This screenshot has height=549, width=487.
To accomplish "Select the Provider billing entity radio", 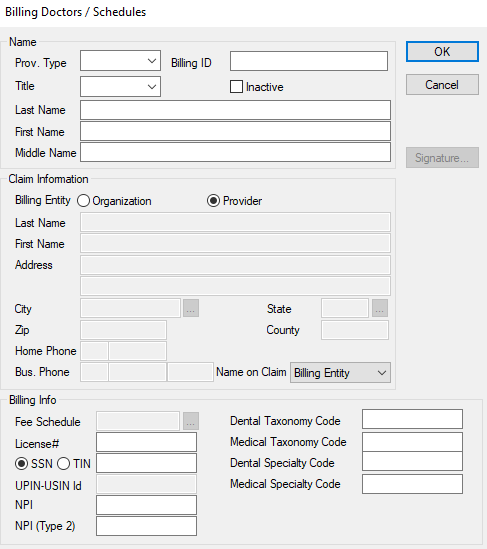I will [213, 201].
